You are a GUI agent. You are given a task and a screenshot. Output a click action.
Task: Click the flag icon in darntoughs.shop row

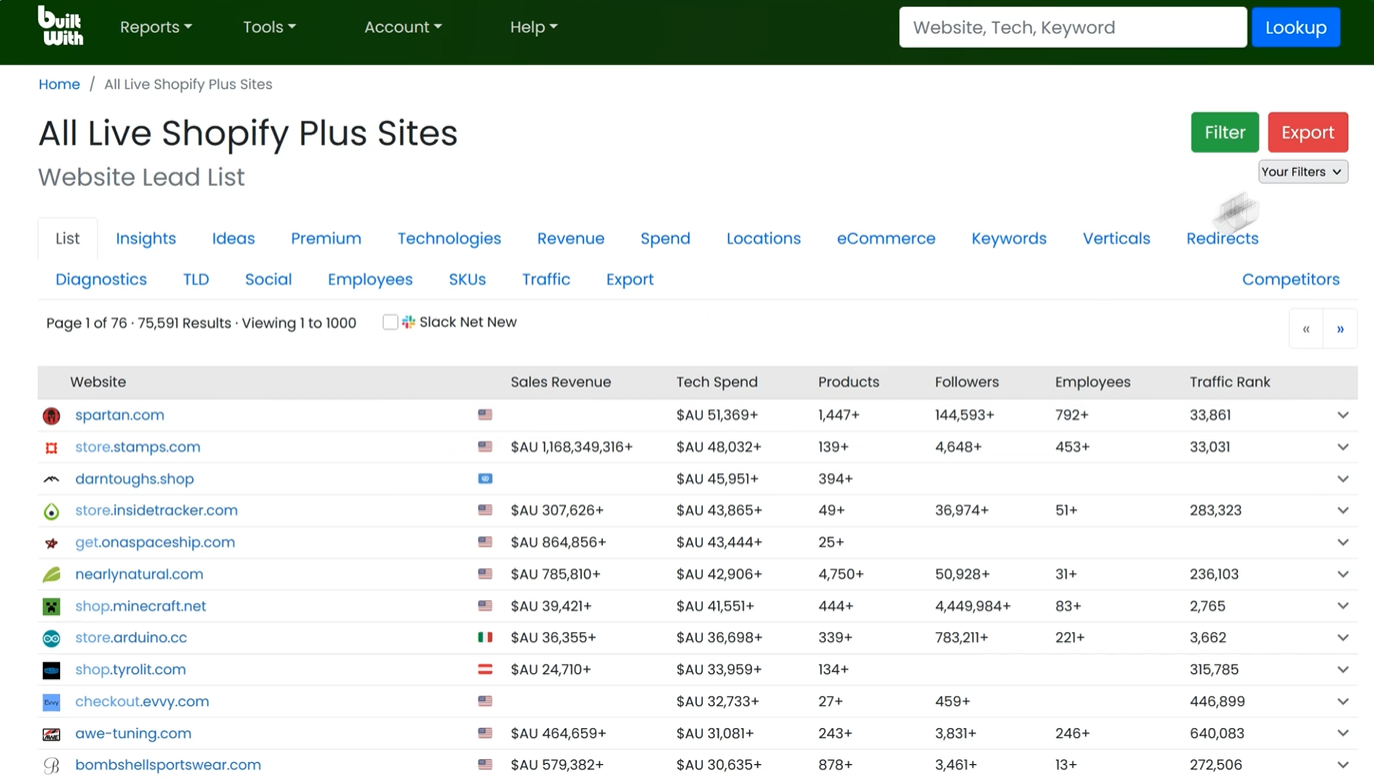(485, 478)
